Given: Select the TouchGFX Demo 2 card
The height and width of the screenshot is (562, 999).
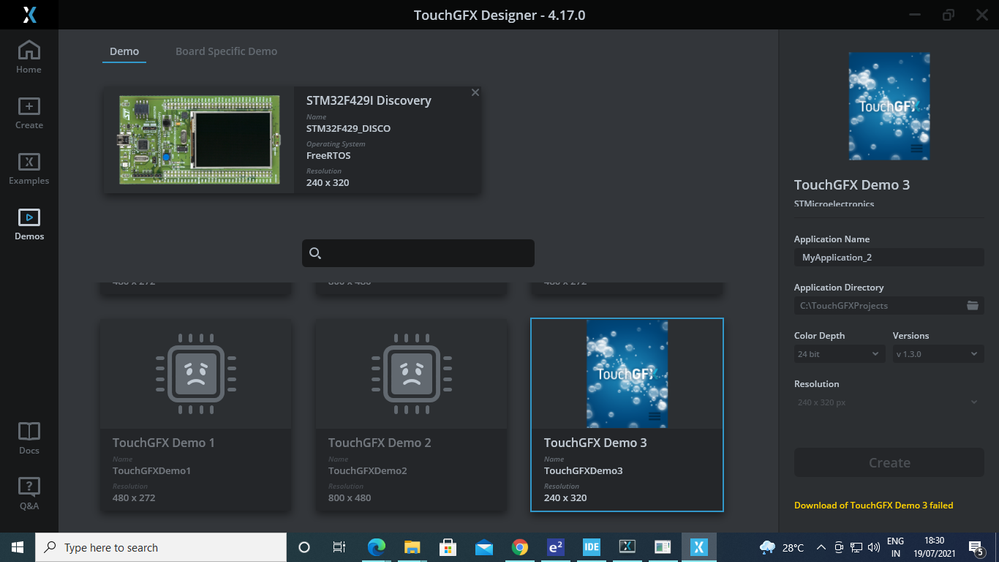Looking at the screenshot, I should [x=412, y=415].
